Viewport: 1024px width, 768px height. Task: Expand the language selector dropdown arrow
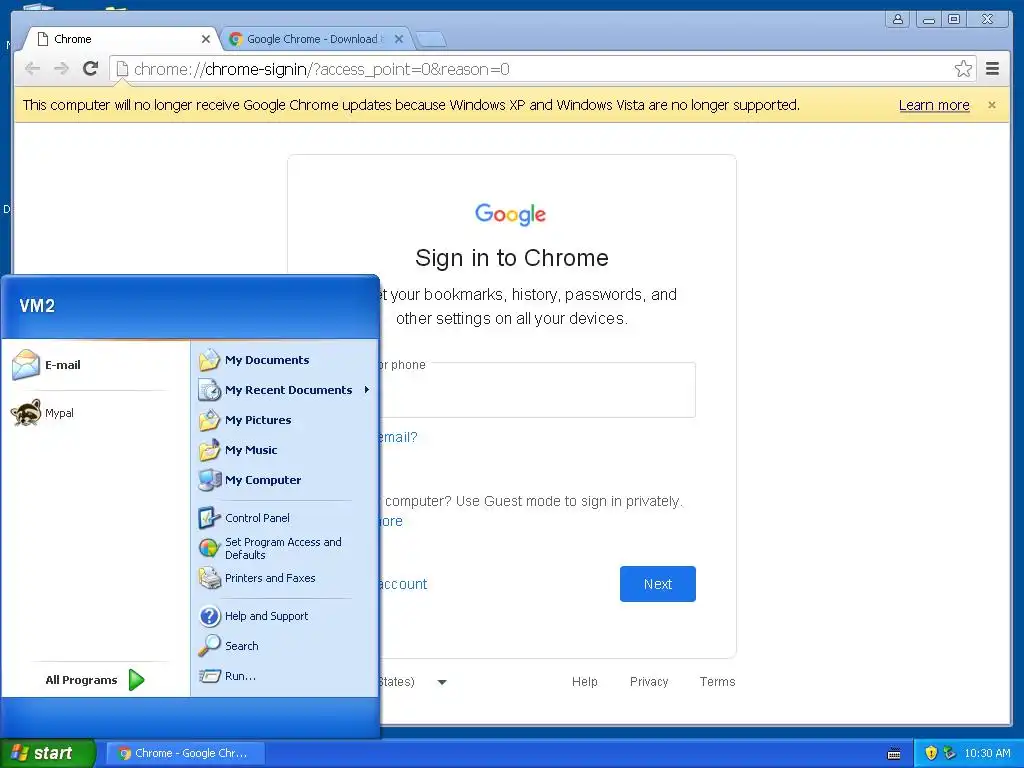(x=442, y=682)
